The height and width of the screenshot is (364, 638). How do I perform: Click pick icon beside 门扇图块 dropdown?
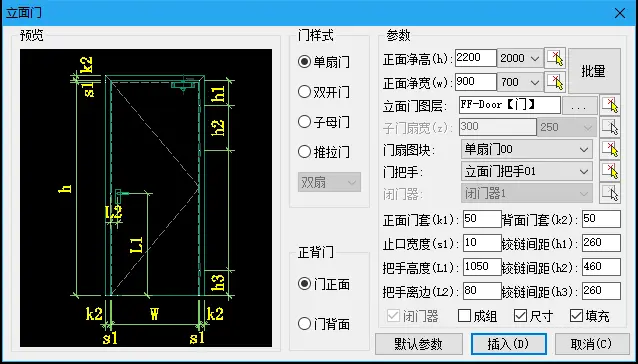point(610,149)
